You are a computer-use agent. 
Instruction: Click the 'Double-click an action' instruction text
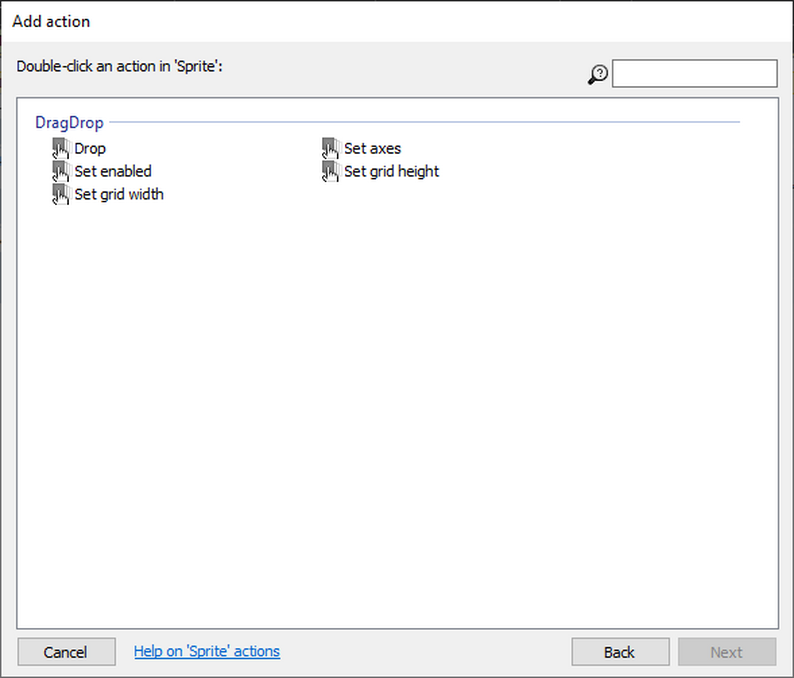126,67
